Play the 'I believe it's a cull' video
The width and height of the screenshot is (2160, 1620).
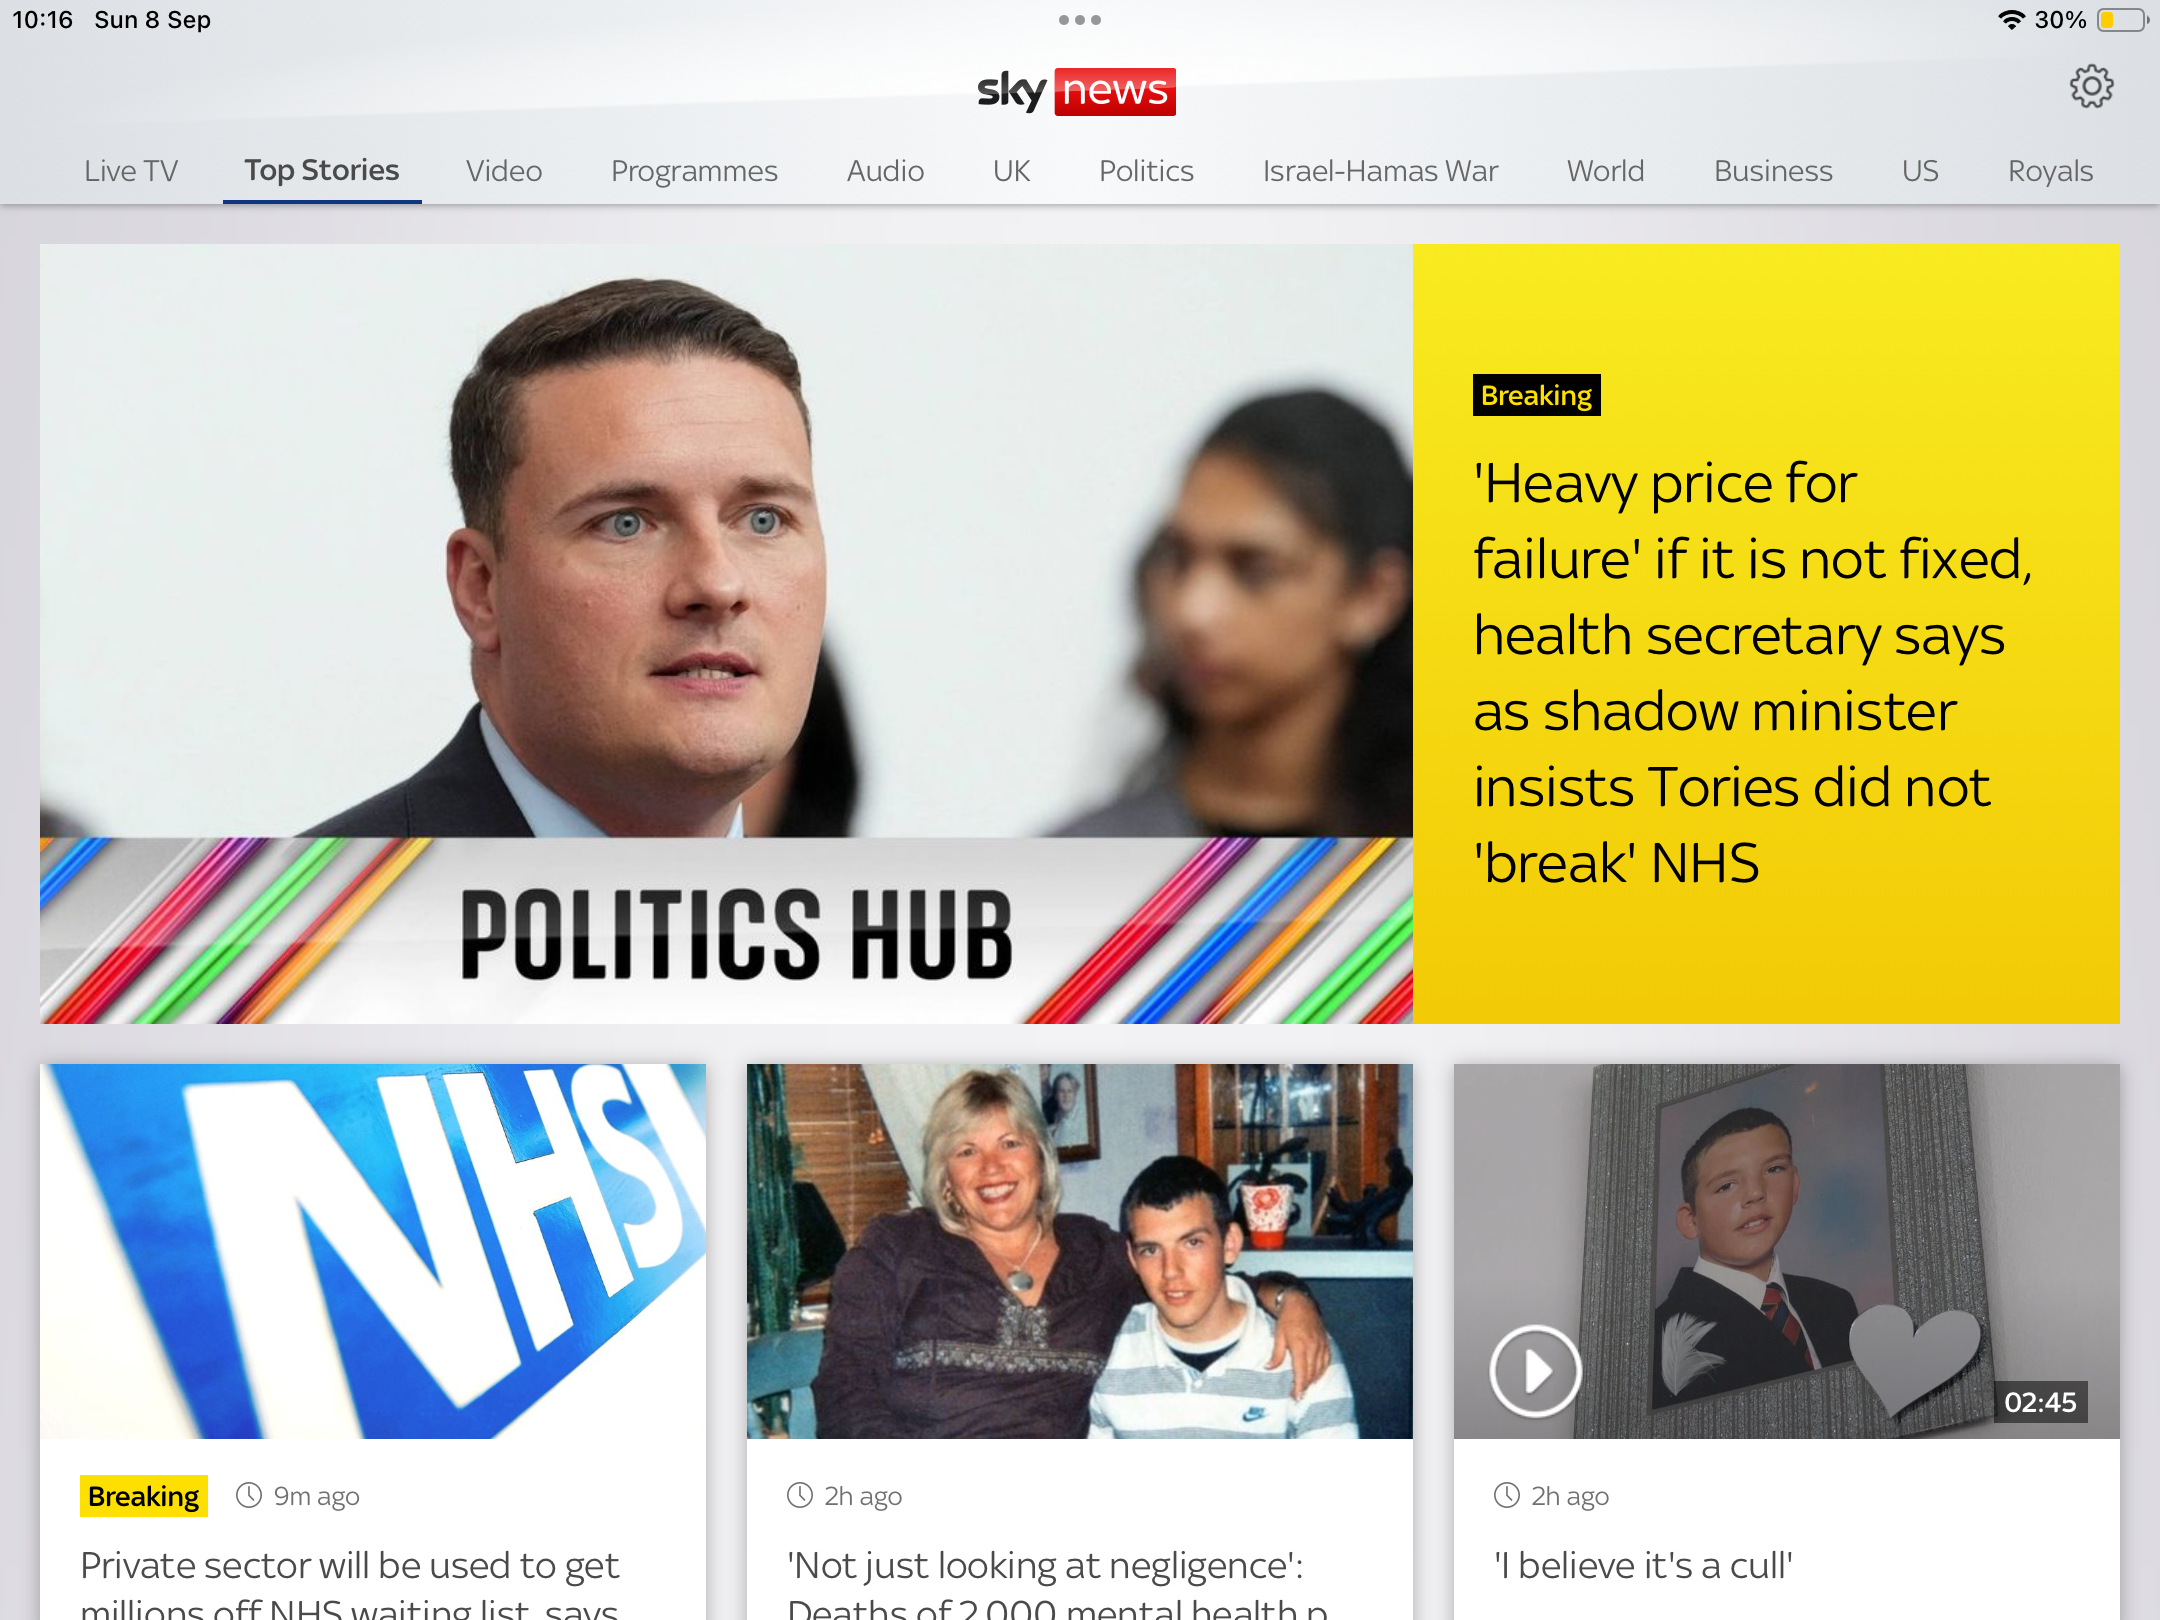pyautogui.click(x=1535, y=1371)
